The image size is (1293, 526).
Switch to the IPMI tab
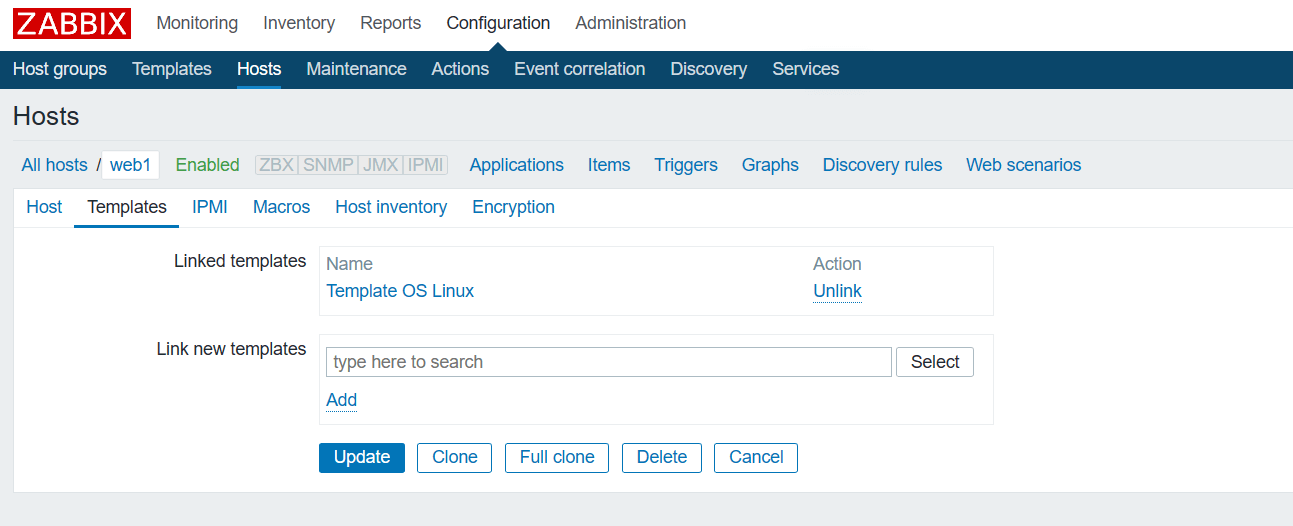(210, 207)
